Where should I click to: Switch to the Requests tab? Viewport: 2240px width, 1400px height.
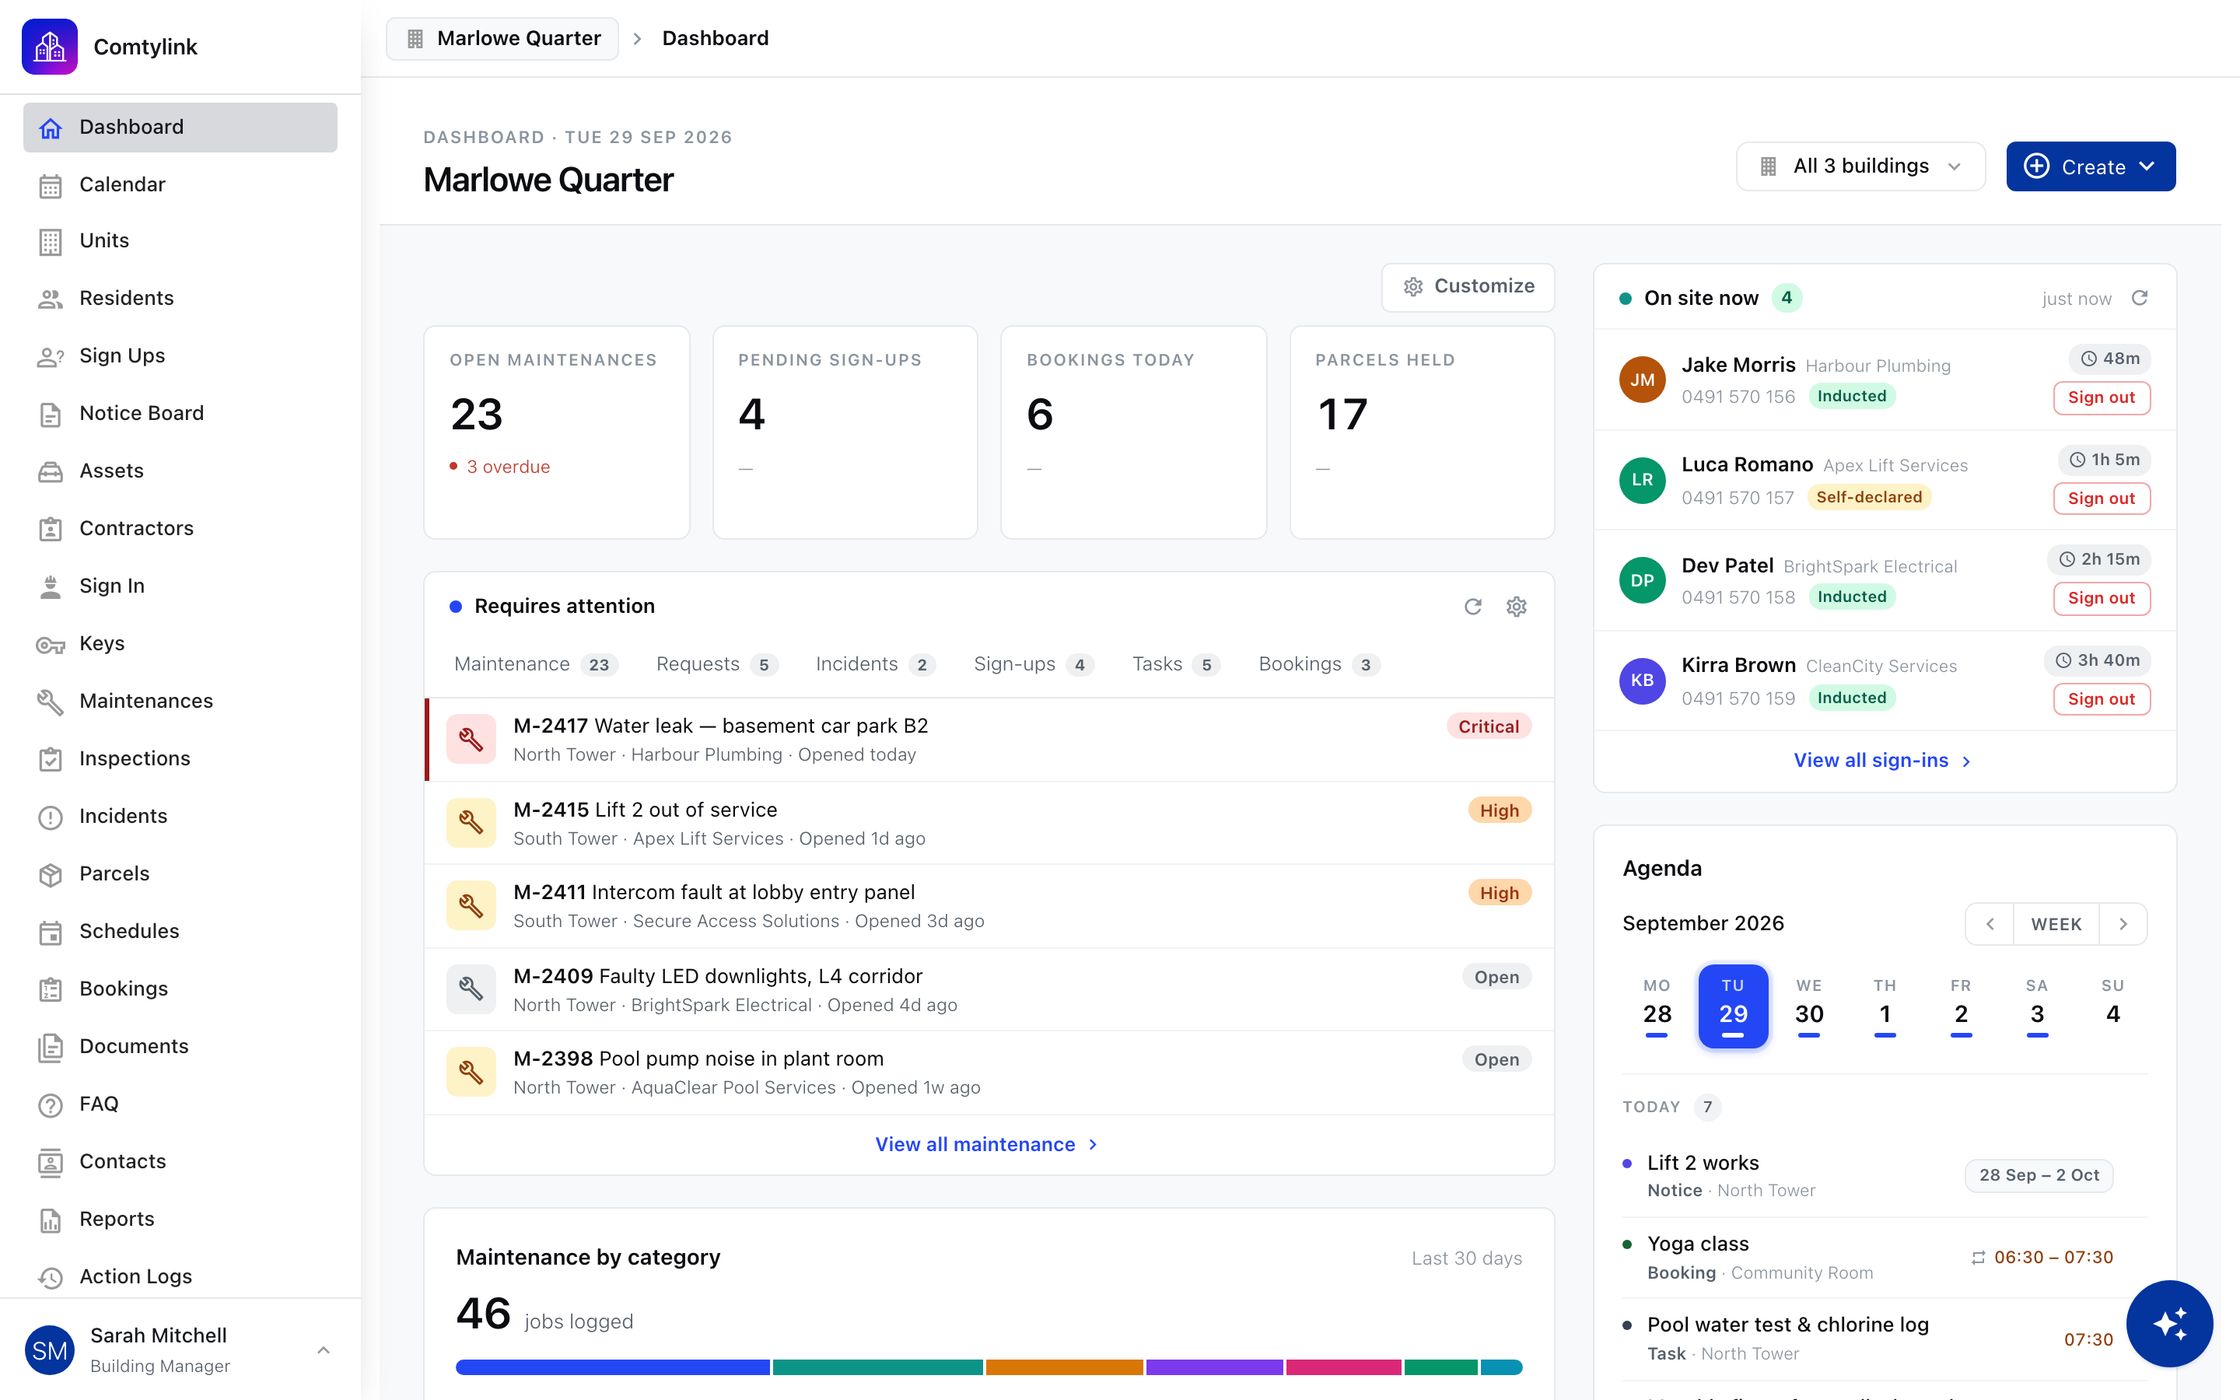click(716, 664)
